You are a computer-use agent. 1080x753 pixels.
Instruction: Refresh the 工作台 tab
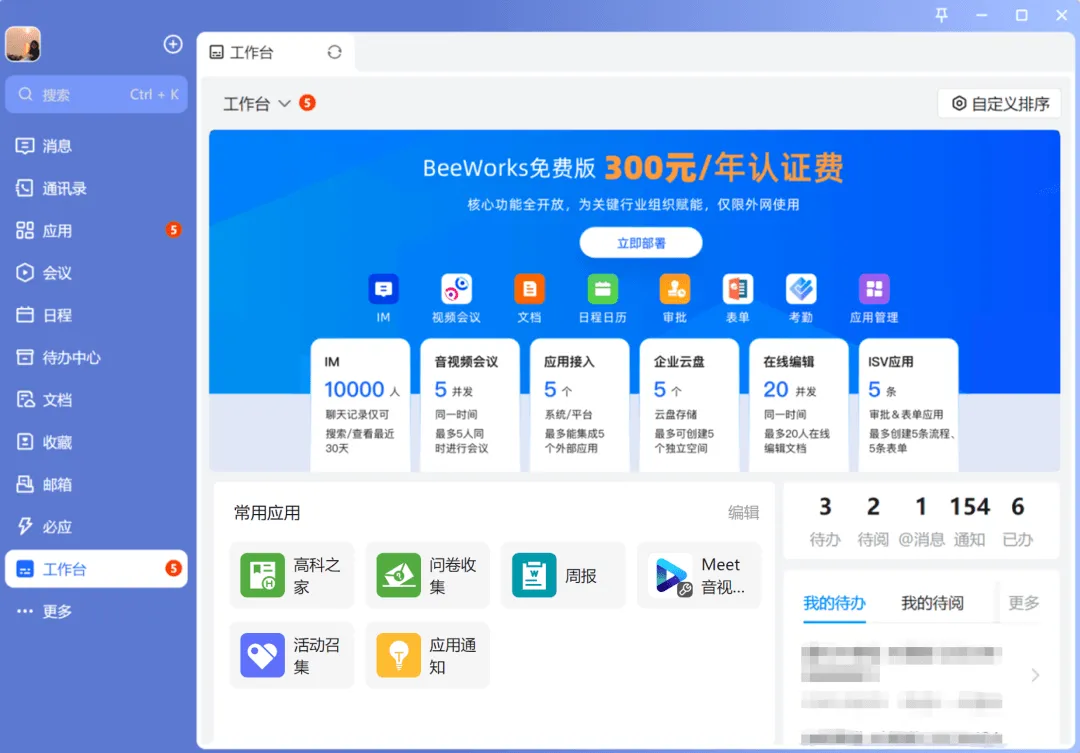(335, 52)
